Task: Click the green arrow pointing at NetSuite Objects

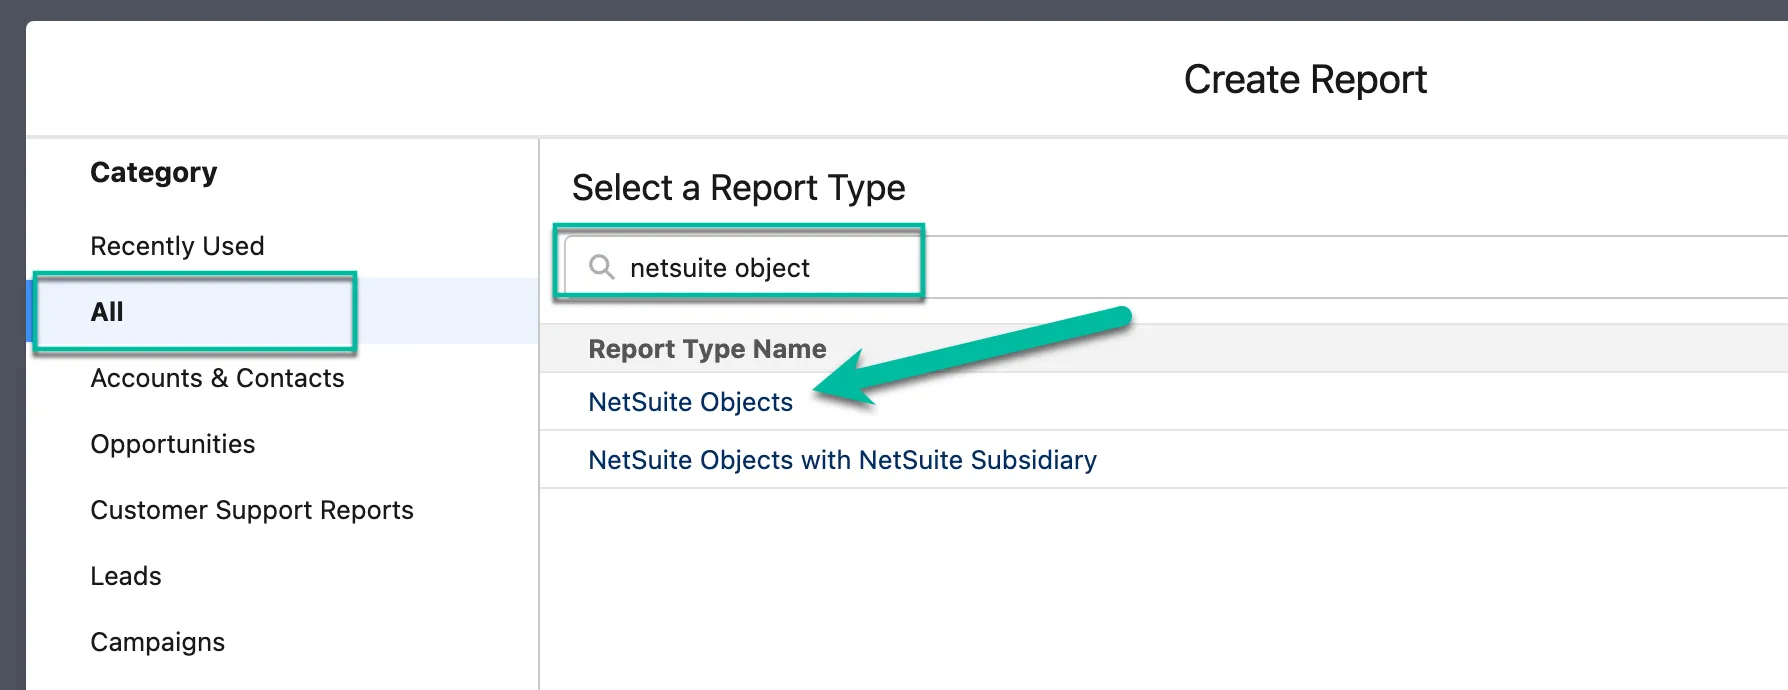Action: click(x=972, y=356)
